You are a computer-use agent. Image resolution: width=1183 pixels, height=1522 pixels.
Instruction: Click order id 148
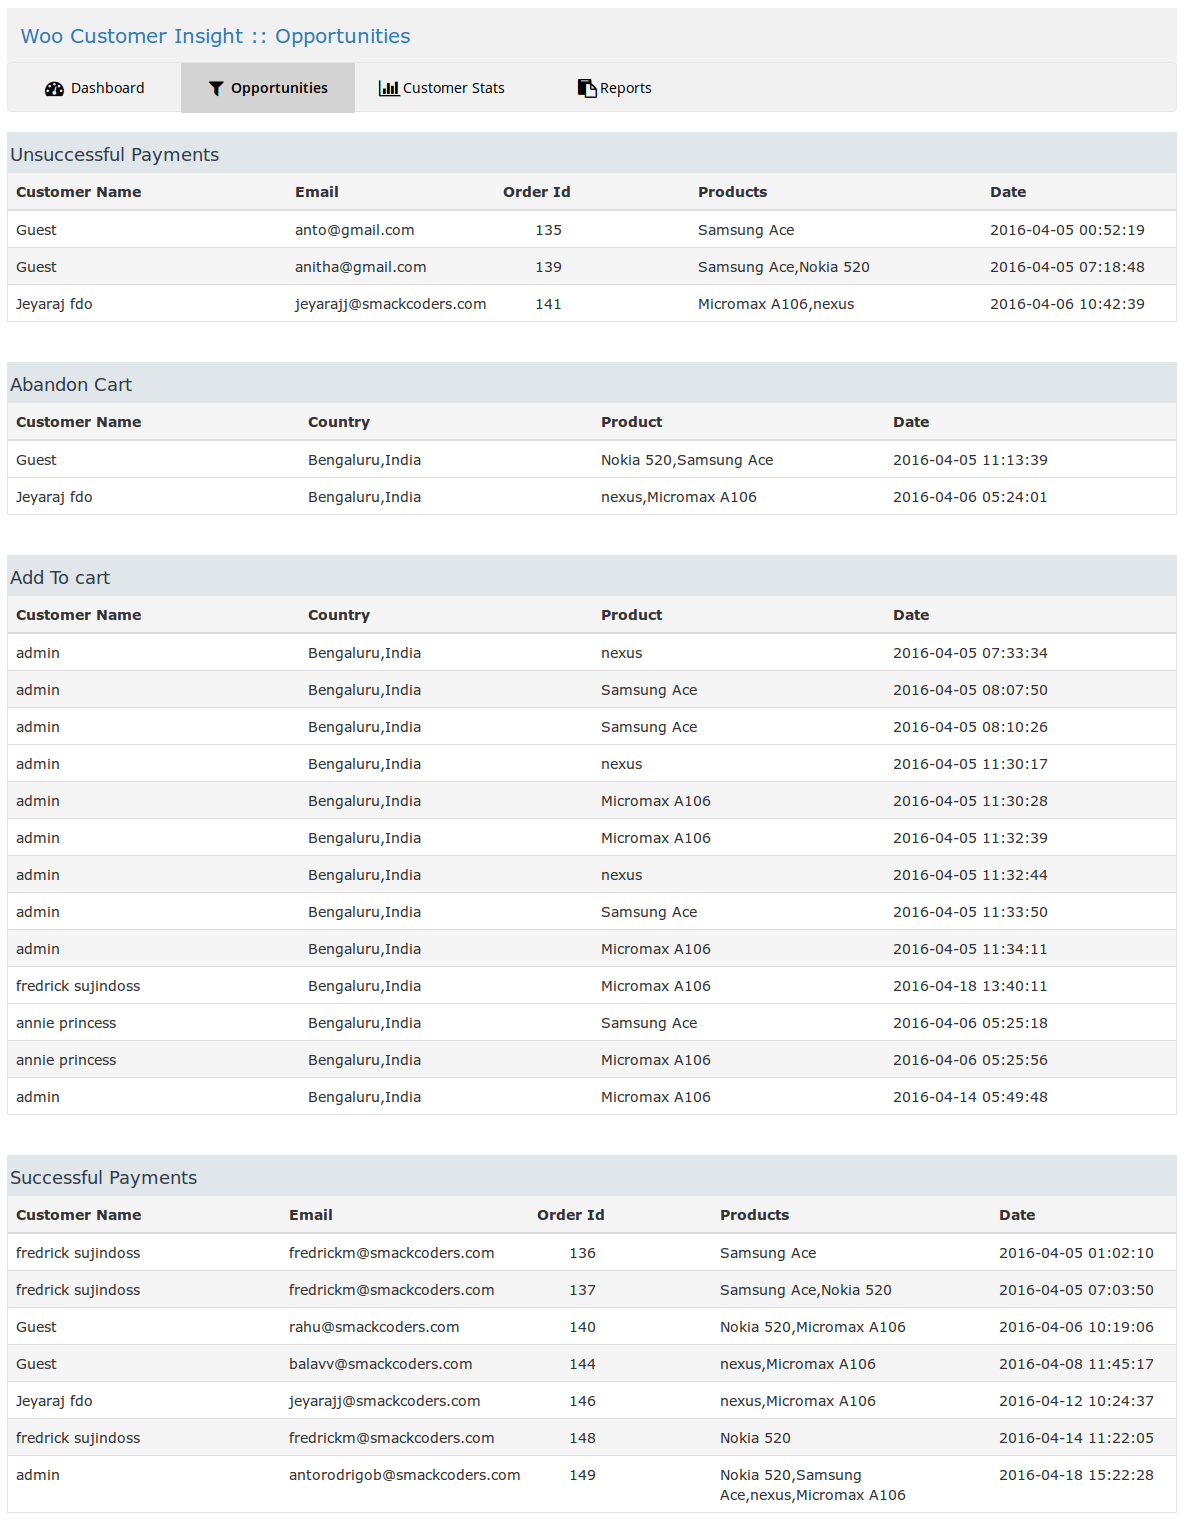coord(582,1438)
